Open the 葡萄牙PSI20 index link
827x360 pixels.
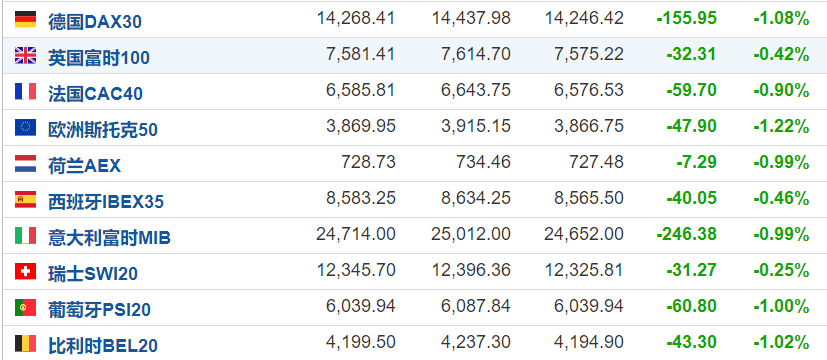tap(99, 309)
